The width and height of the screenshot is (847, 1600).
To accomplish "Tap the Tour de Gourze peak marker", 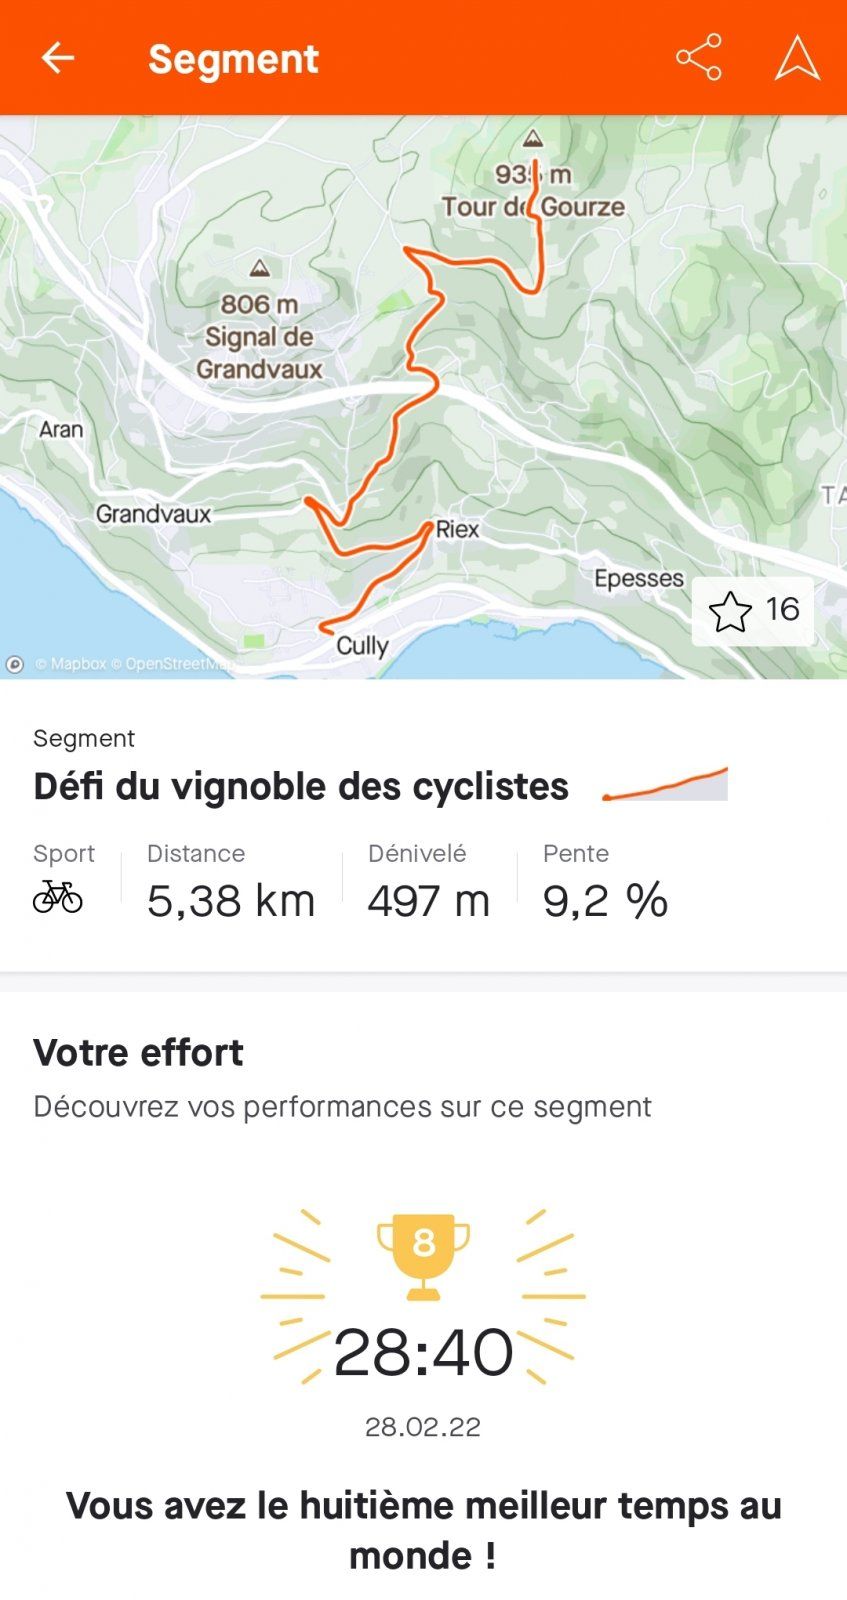I will pos(533,139).
